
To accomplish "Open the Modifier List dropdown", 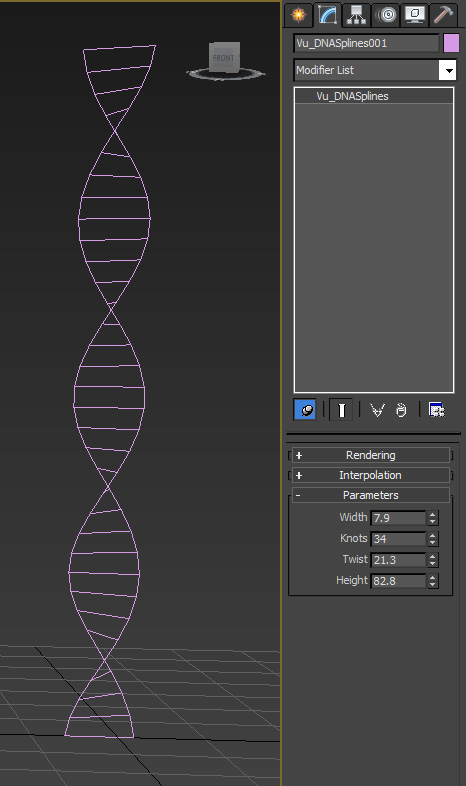I will pyautogui.click(x=375, y=70).
